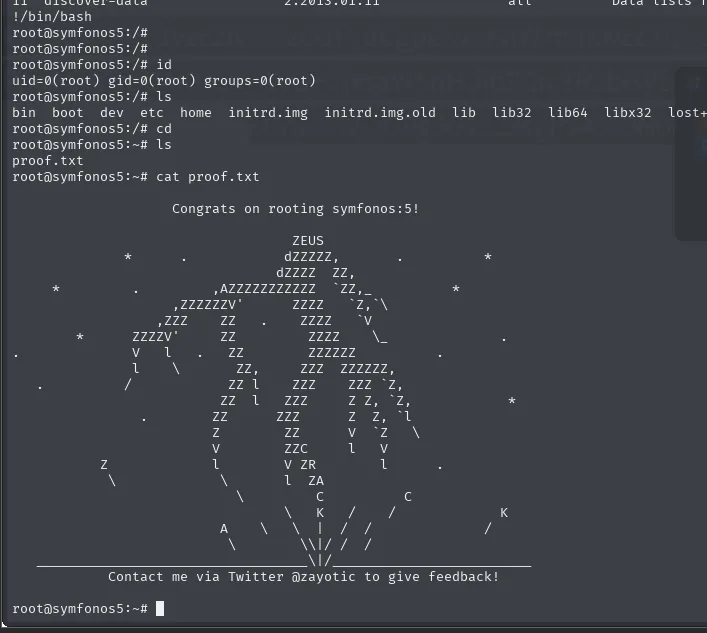Click the 'uid=0(root) gid=0(root) groups=0(root)' output
Viewport: 707px width, 633px height.
coord(164,81)
